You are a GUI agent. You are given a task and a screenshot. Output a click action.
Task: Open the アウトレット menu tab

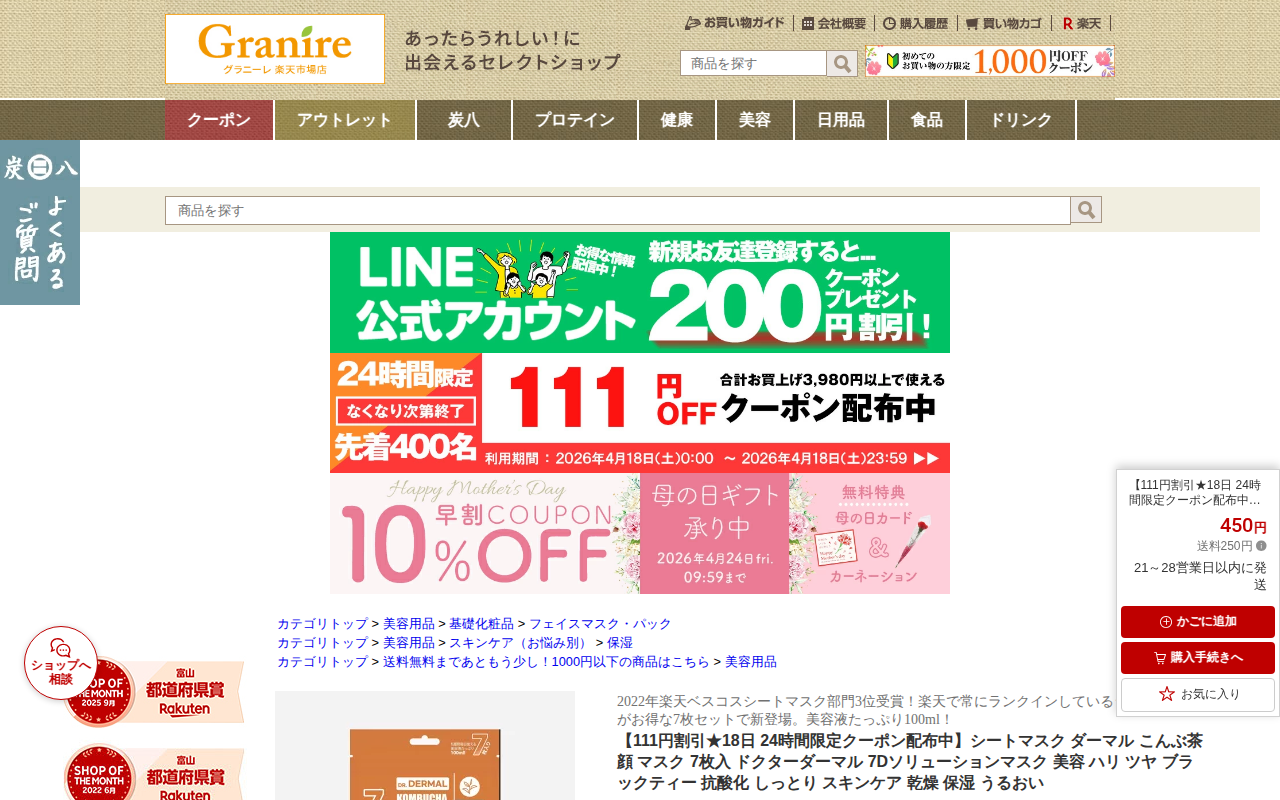tap(345, 120)
